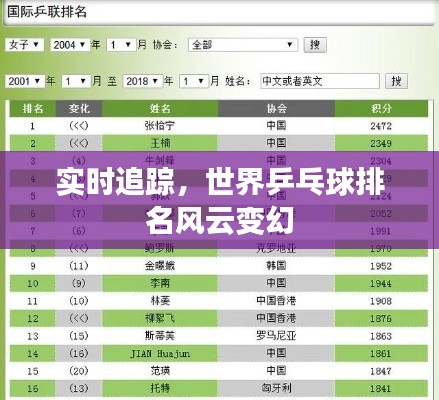The width and height of the screenshot is (439, 400).
Task: Expand the month dropdown next to 2004年
Action: 121,45
